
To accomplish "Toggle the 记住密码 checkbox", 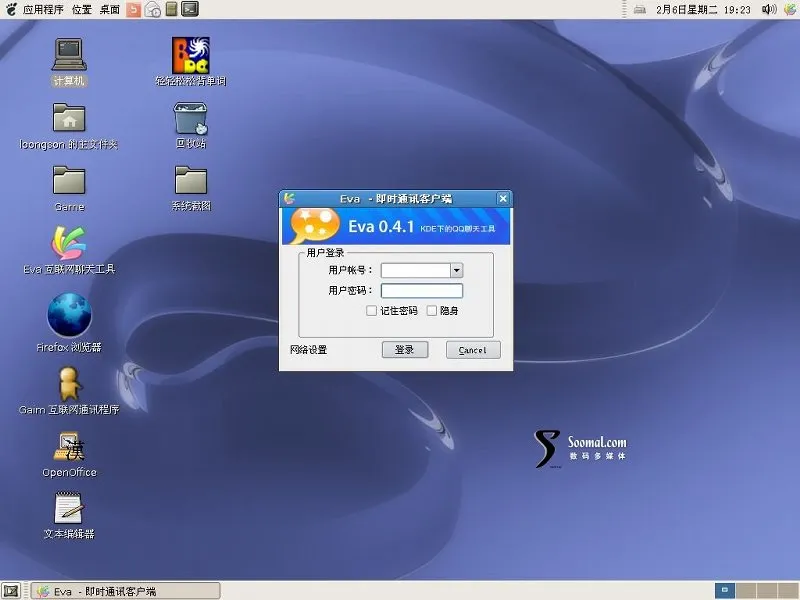I will [371, 311].
